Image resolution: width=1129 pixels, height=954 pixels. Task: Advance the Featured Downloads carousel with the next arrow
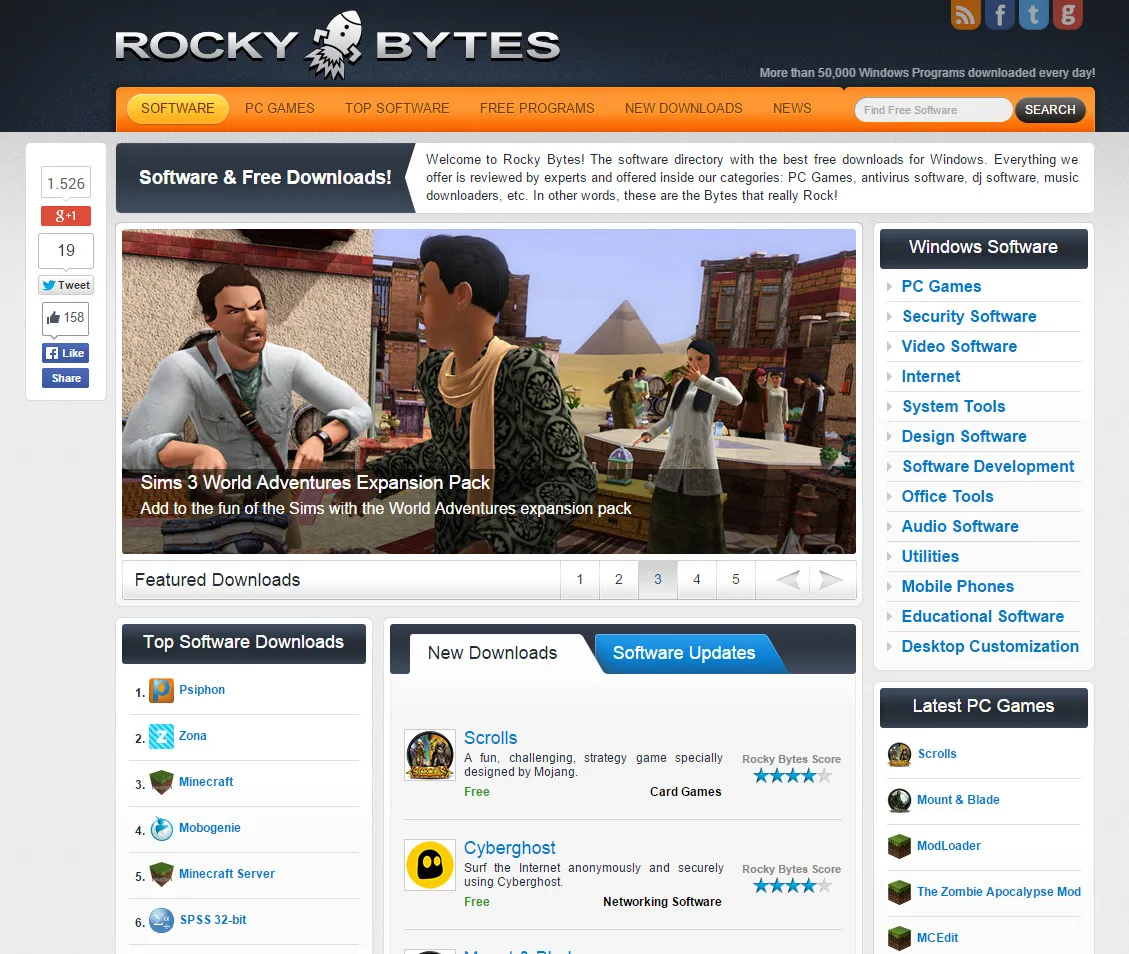(x=831, y=579)
